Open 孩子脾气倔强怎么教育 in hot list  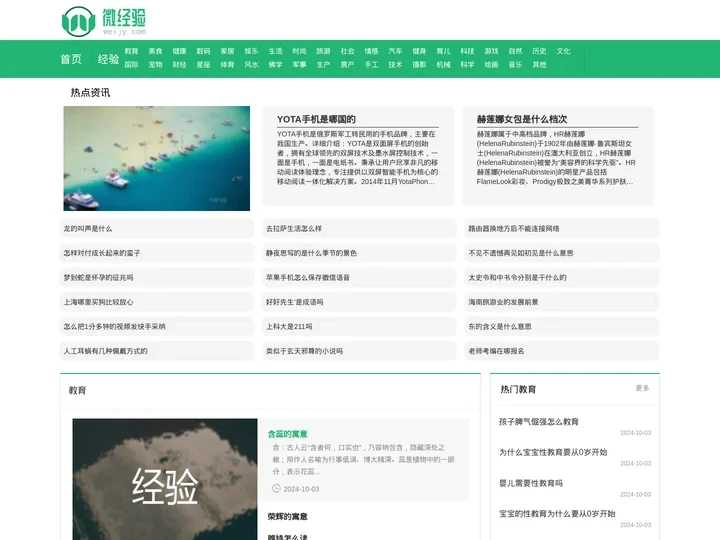pos(539,422)
